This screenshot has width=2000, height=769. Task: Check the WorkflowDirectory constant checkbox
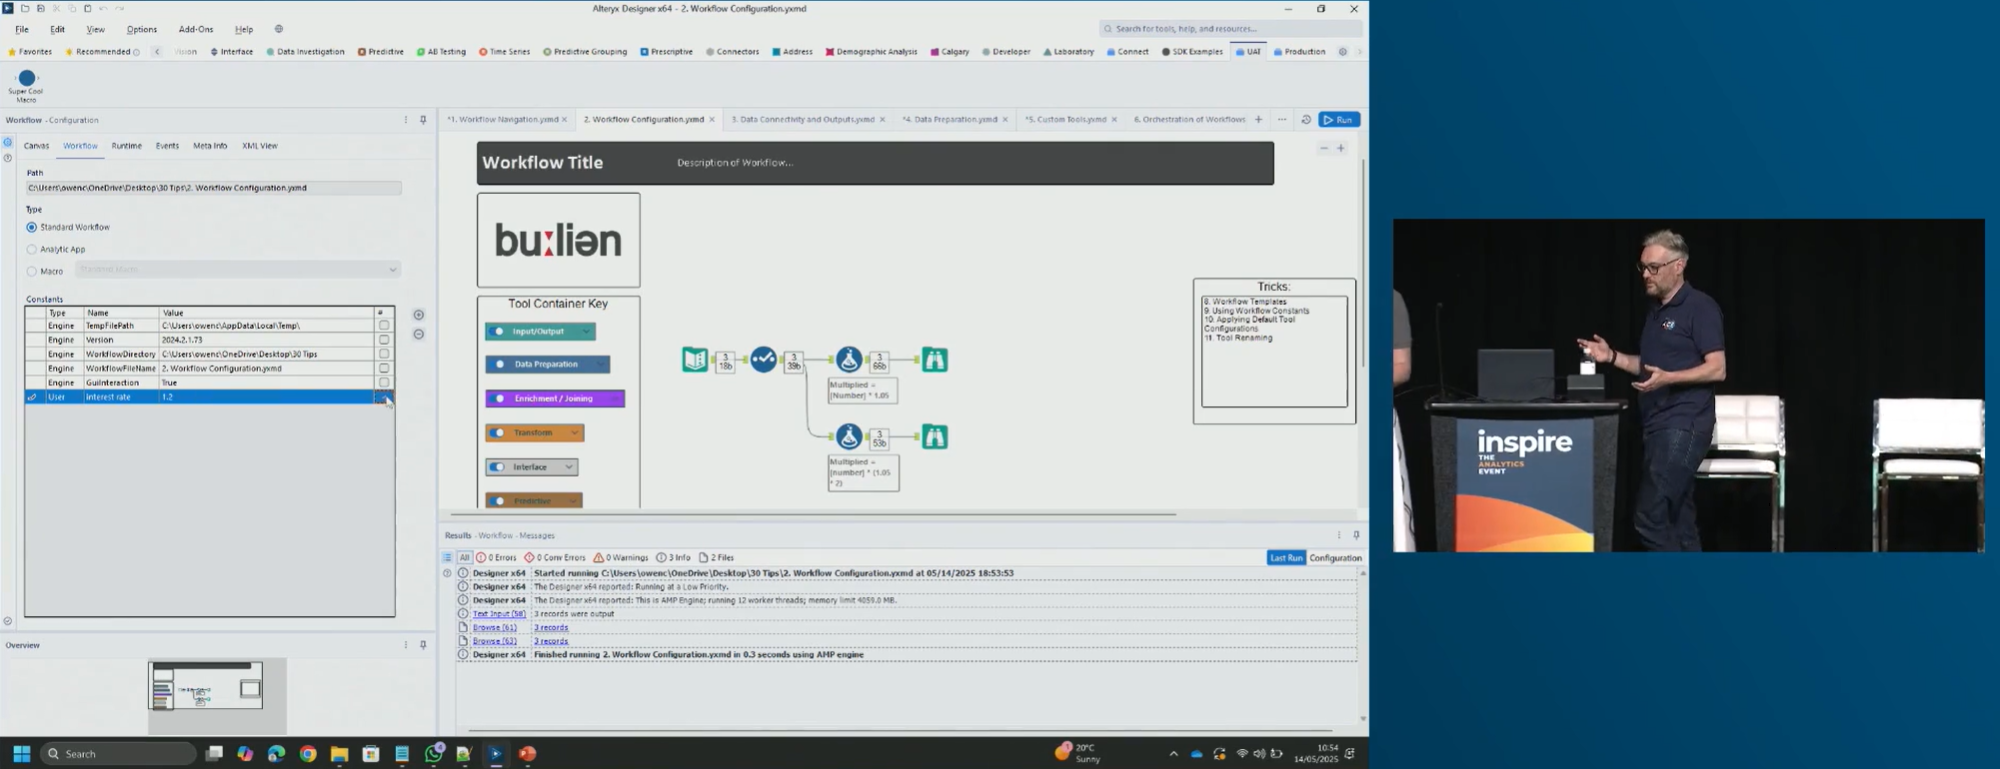(x=384, y=354)
